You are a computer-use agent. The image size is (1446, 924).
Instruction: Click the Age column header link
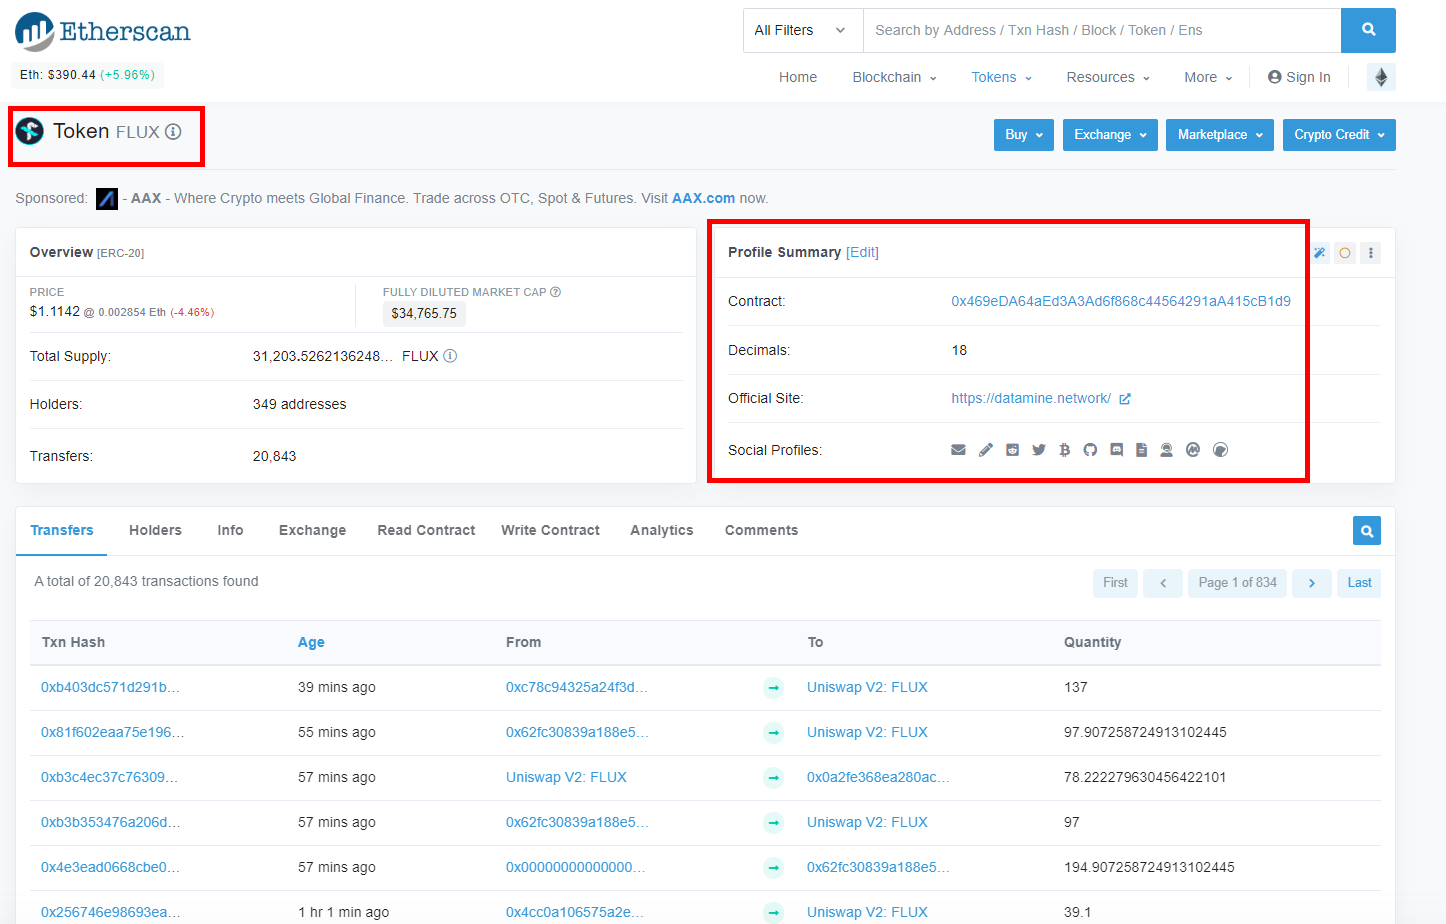pyautogui.click(x=311, y=643)
